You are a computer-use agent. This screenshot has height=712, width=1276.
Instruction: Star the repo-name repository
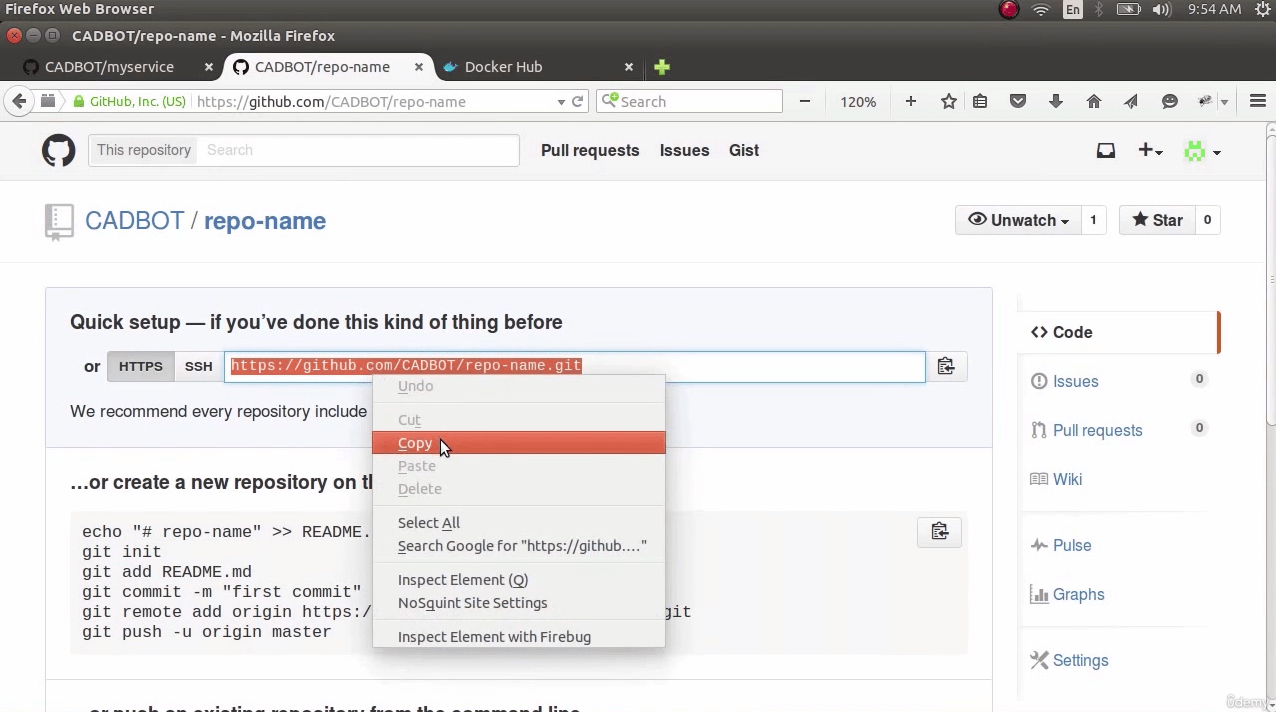pyautogui.click(x=1157, y=220)
